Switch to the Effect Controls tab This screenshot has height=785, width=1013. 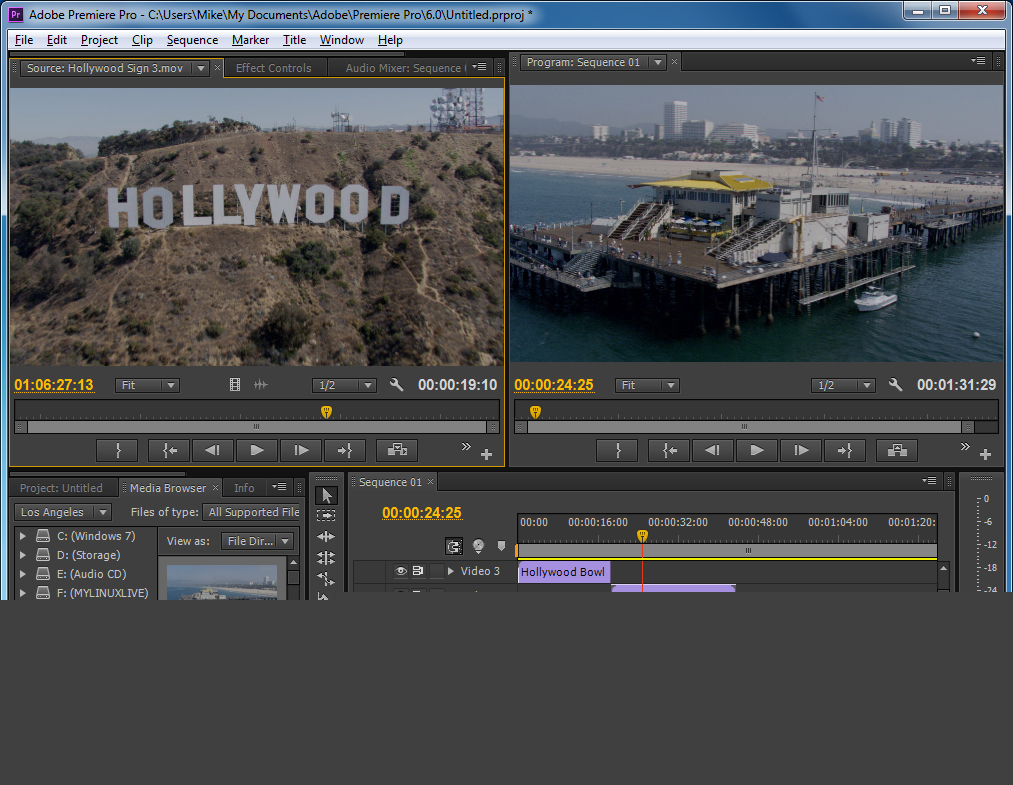click(275, 67)
